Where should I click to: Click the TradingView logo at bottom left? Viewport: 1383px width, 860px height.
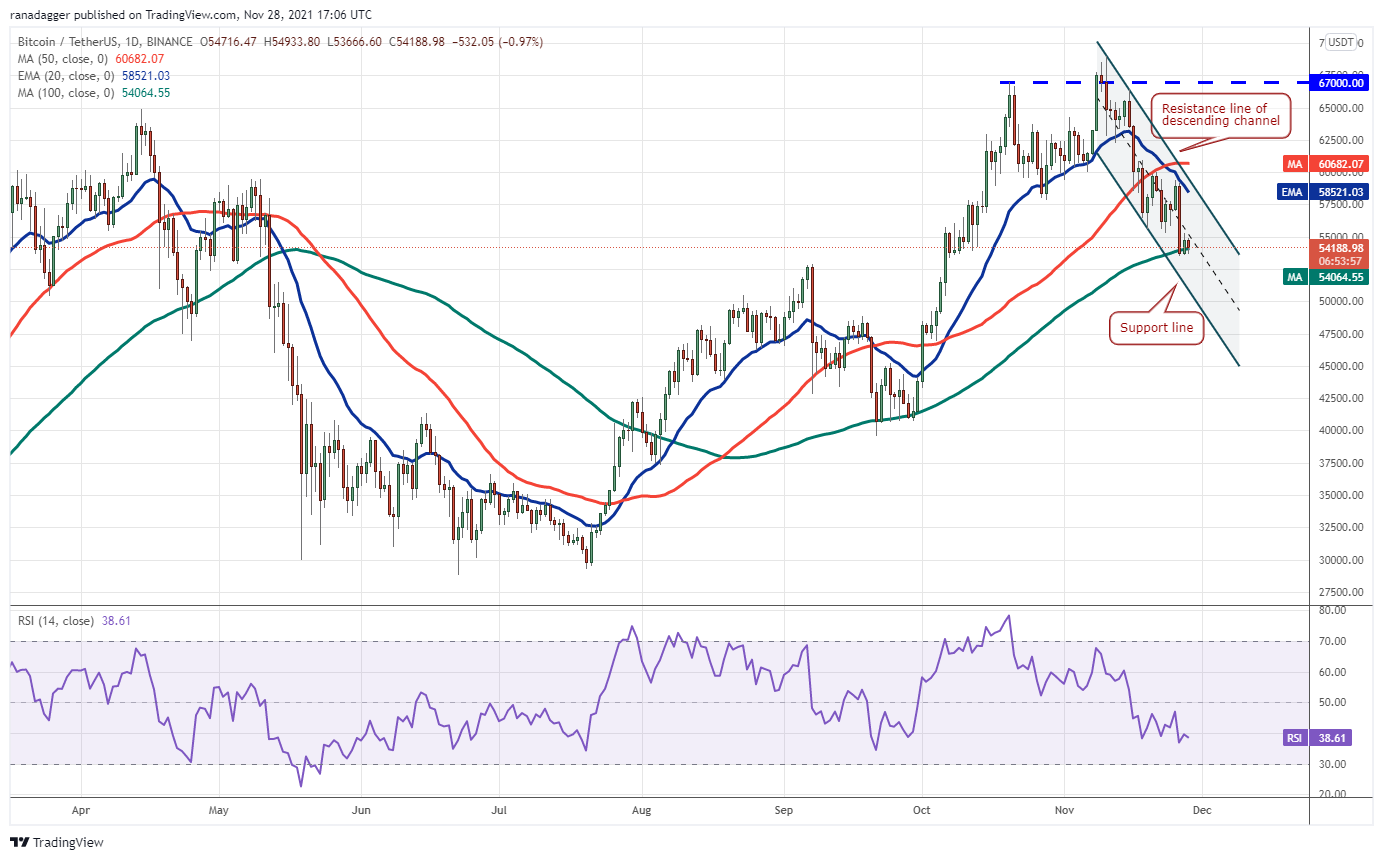coord(57,842)
